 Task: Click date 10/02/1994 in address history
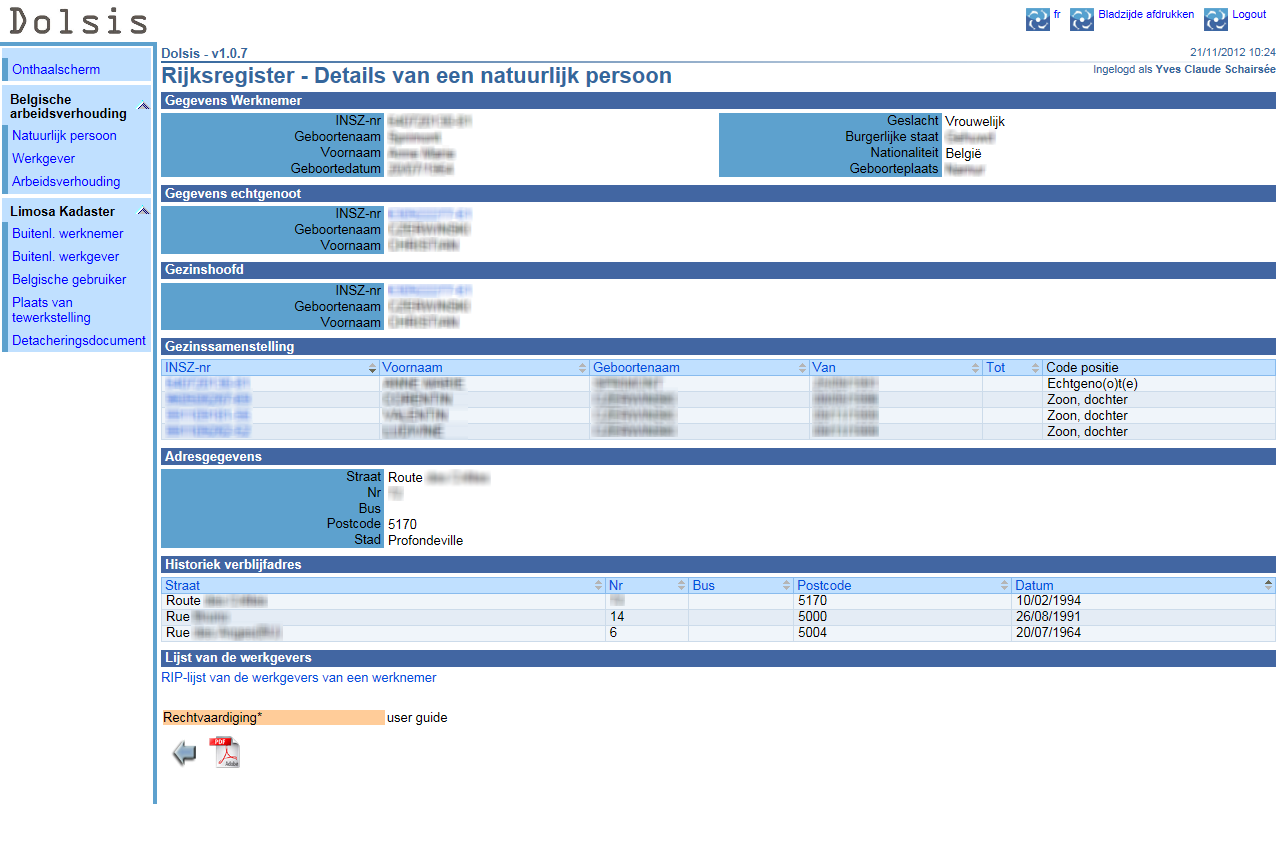point(1048,601)
